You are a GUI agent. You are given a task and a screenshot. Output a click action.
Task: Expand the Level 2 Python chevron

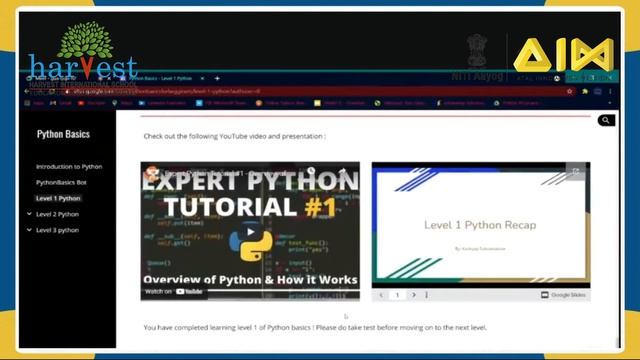tap(29, 214)
